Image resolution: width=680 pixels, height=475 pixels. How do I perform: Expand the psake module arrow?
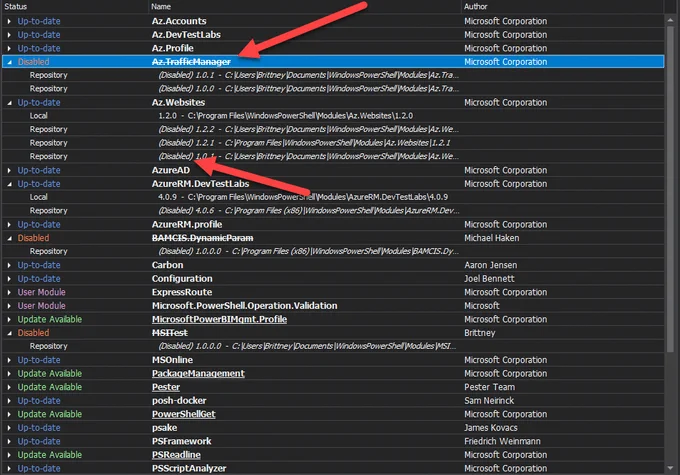tap(9, 428)
